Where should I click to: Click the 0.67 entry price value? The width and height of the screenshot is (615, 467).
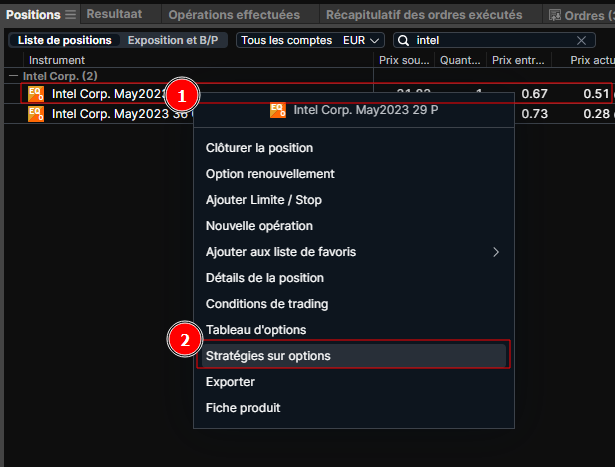534,94
